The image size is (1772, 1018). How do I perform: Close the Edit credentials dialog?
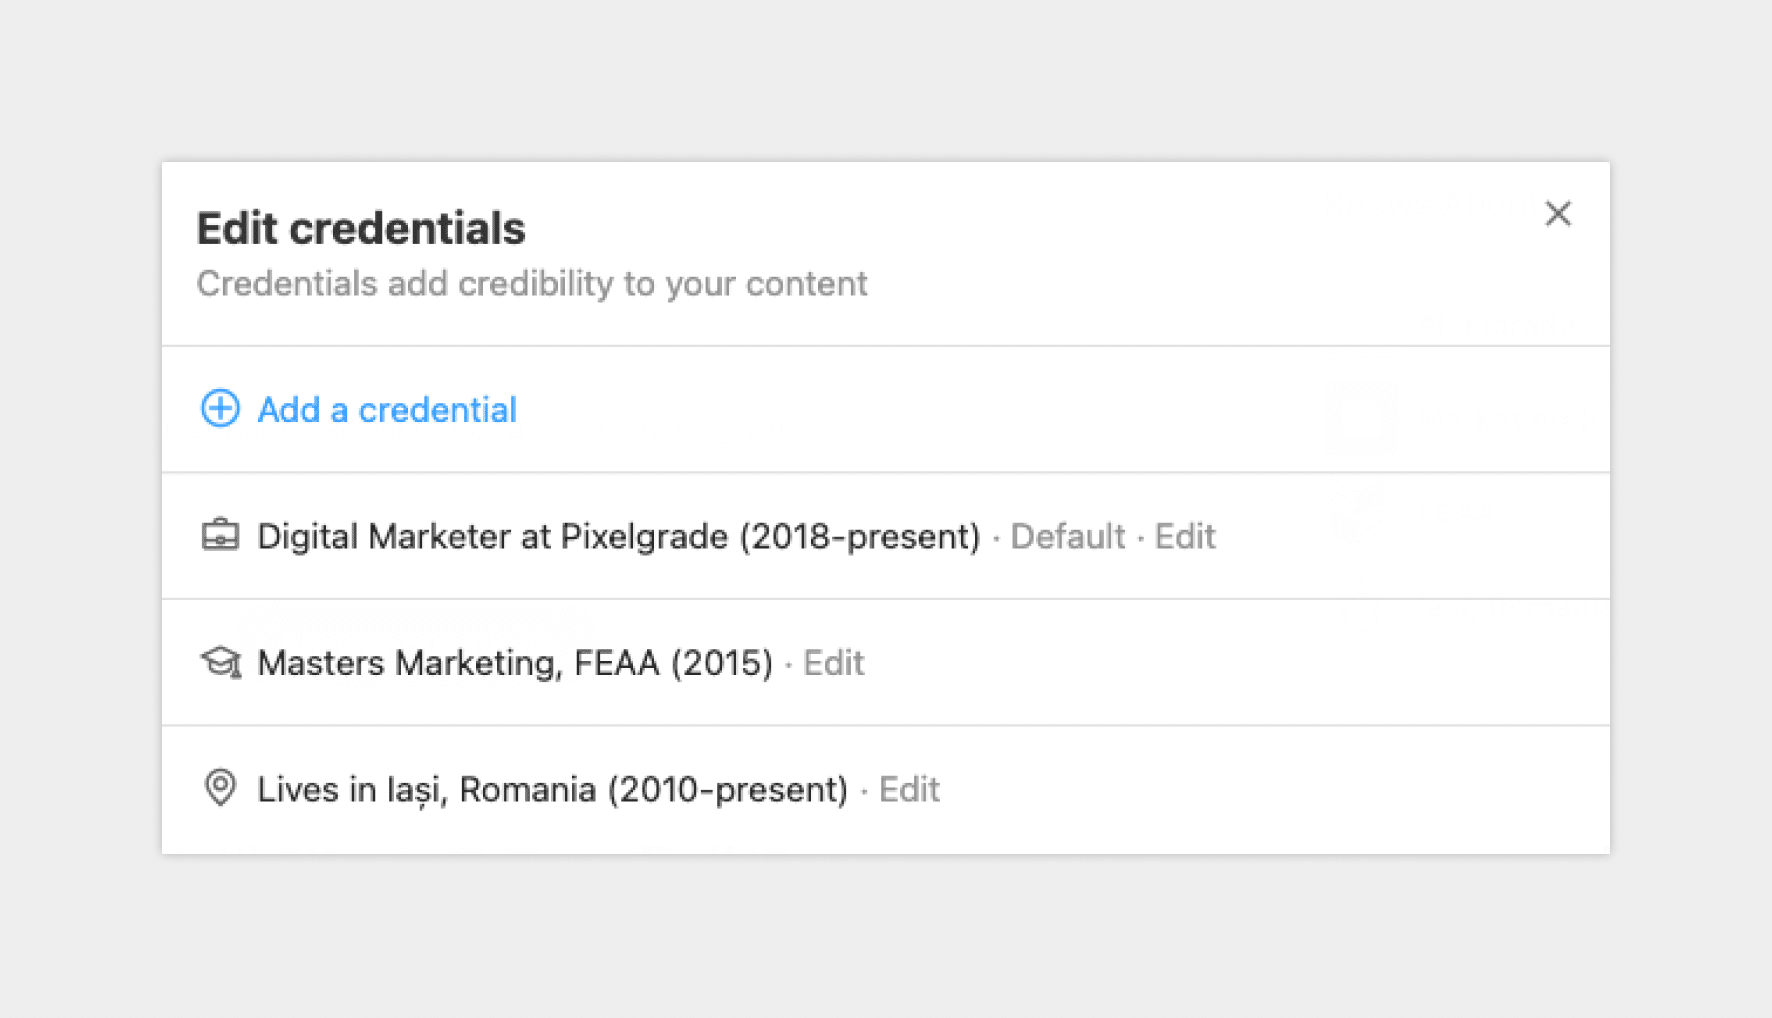(x=1557, y=213)
